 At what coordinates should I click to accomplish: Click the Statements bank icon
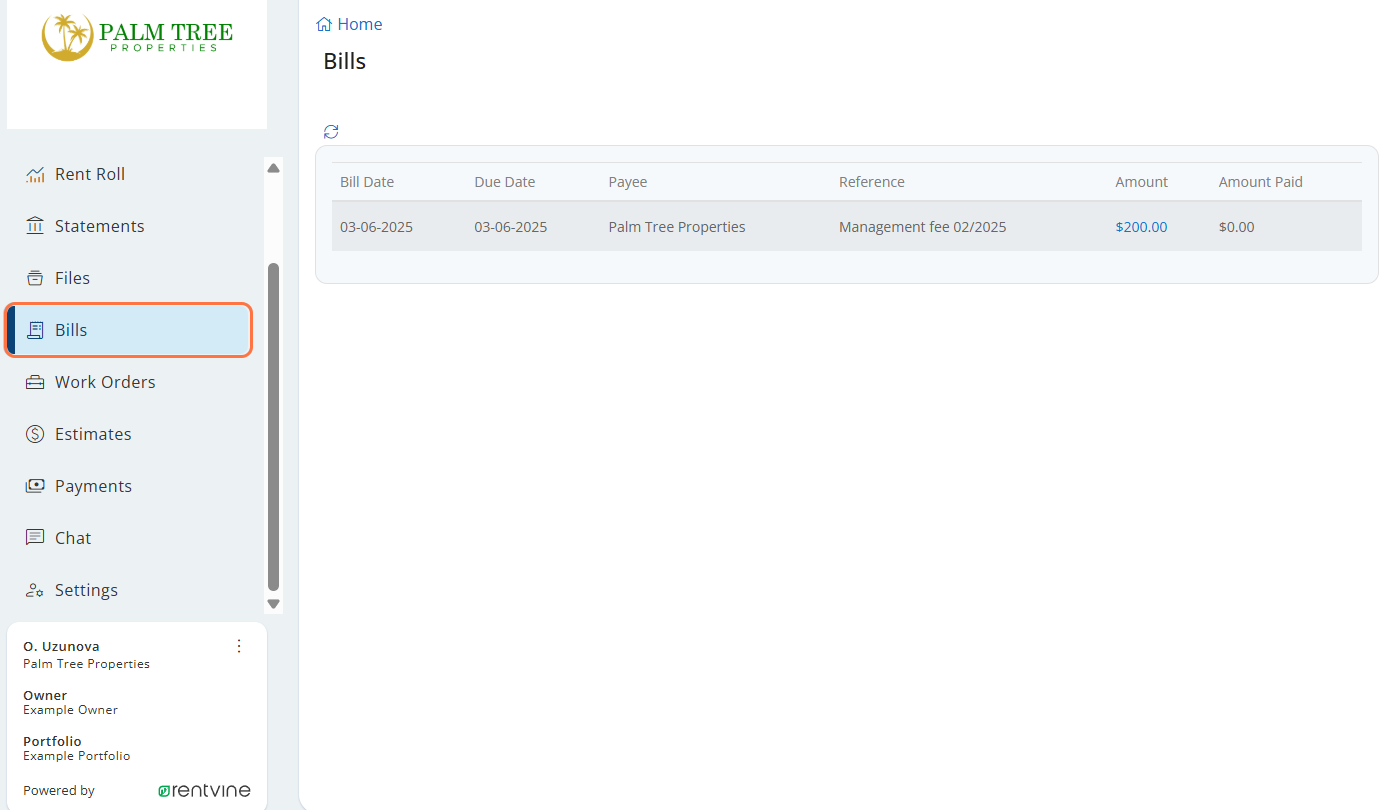click(35, 226)
